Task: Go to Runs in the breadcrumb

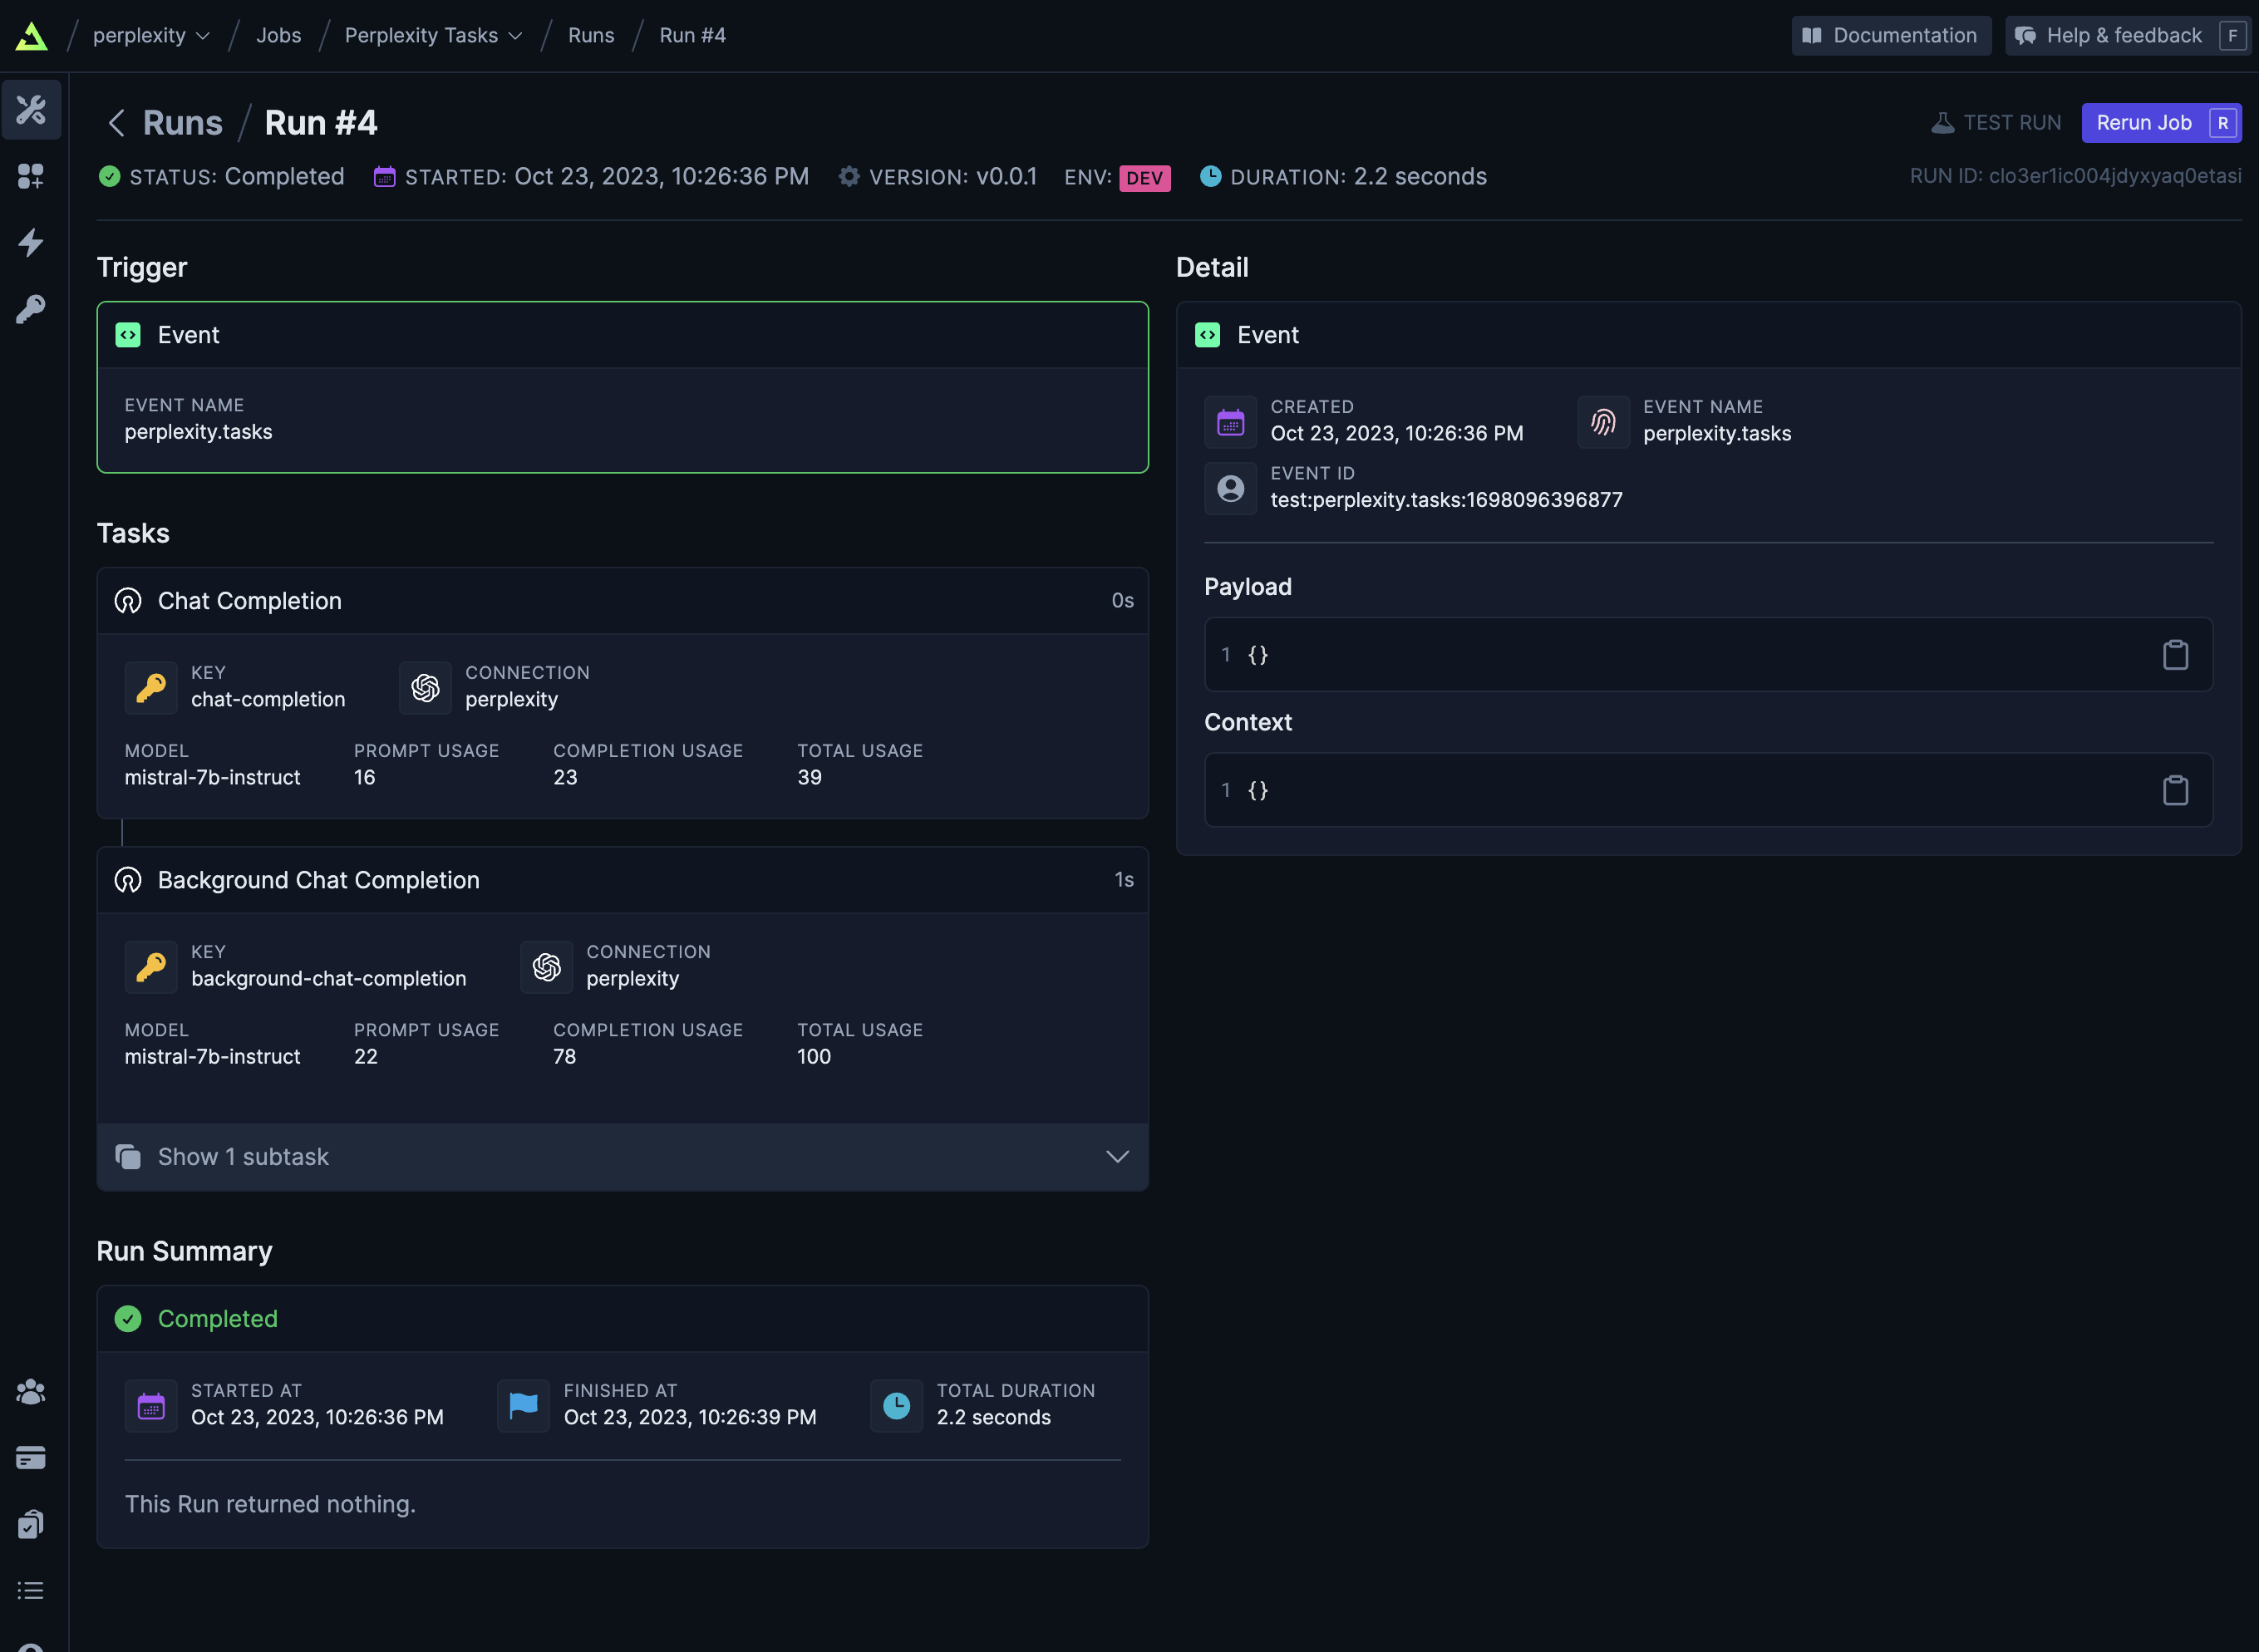Action: click(591, 36)
